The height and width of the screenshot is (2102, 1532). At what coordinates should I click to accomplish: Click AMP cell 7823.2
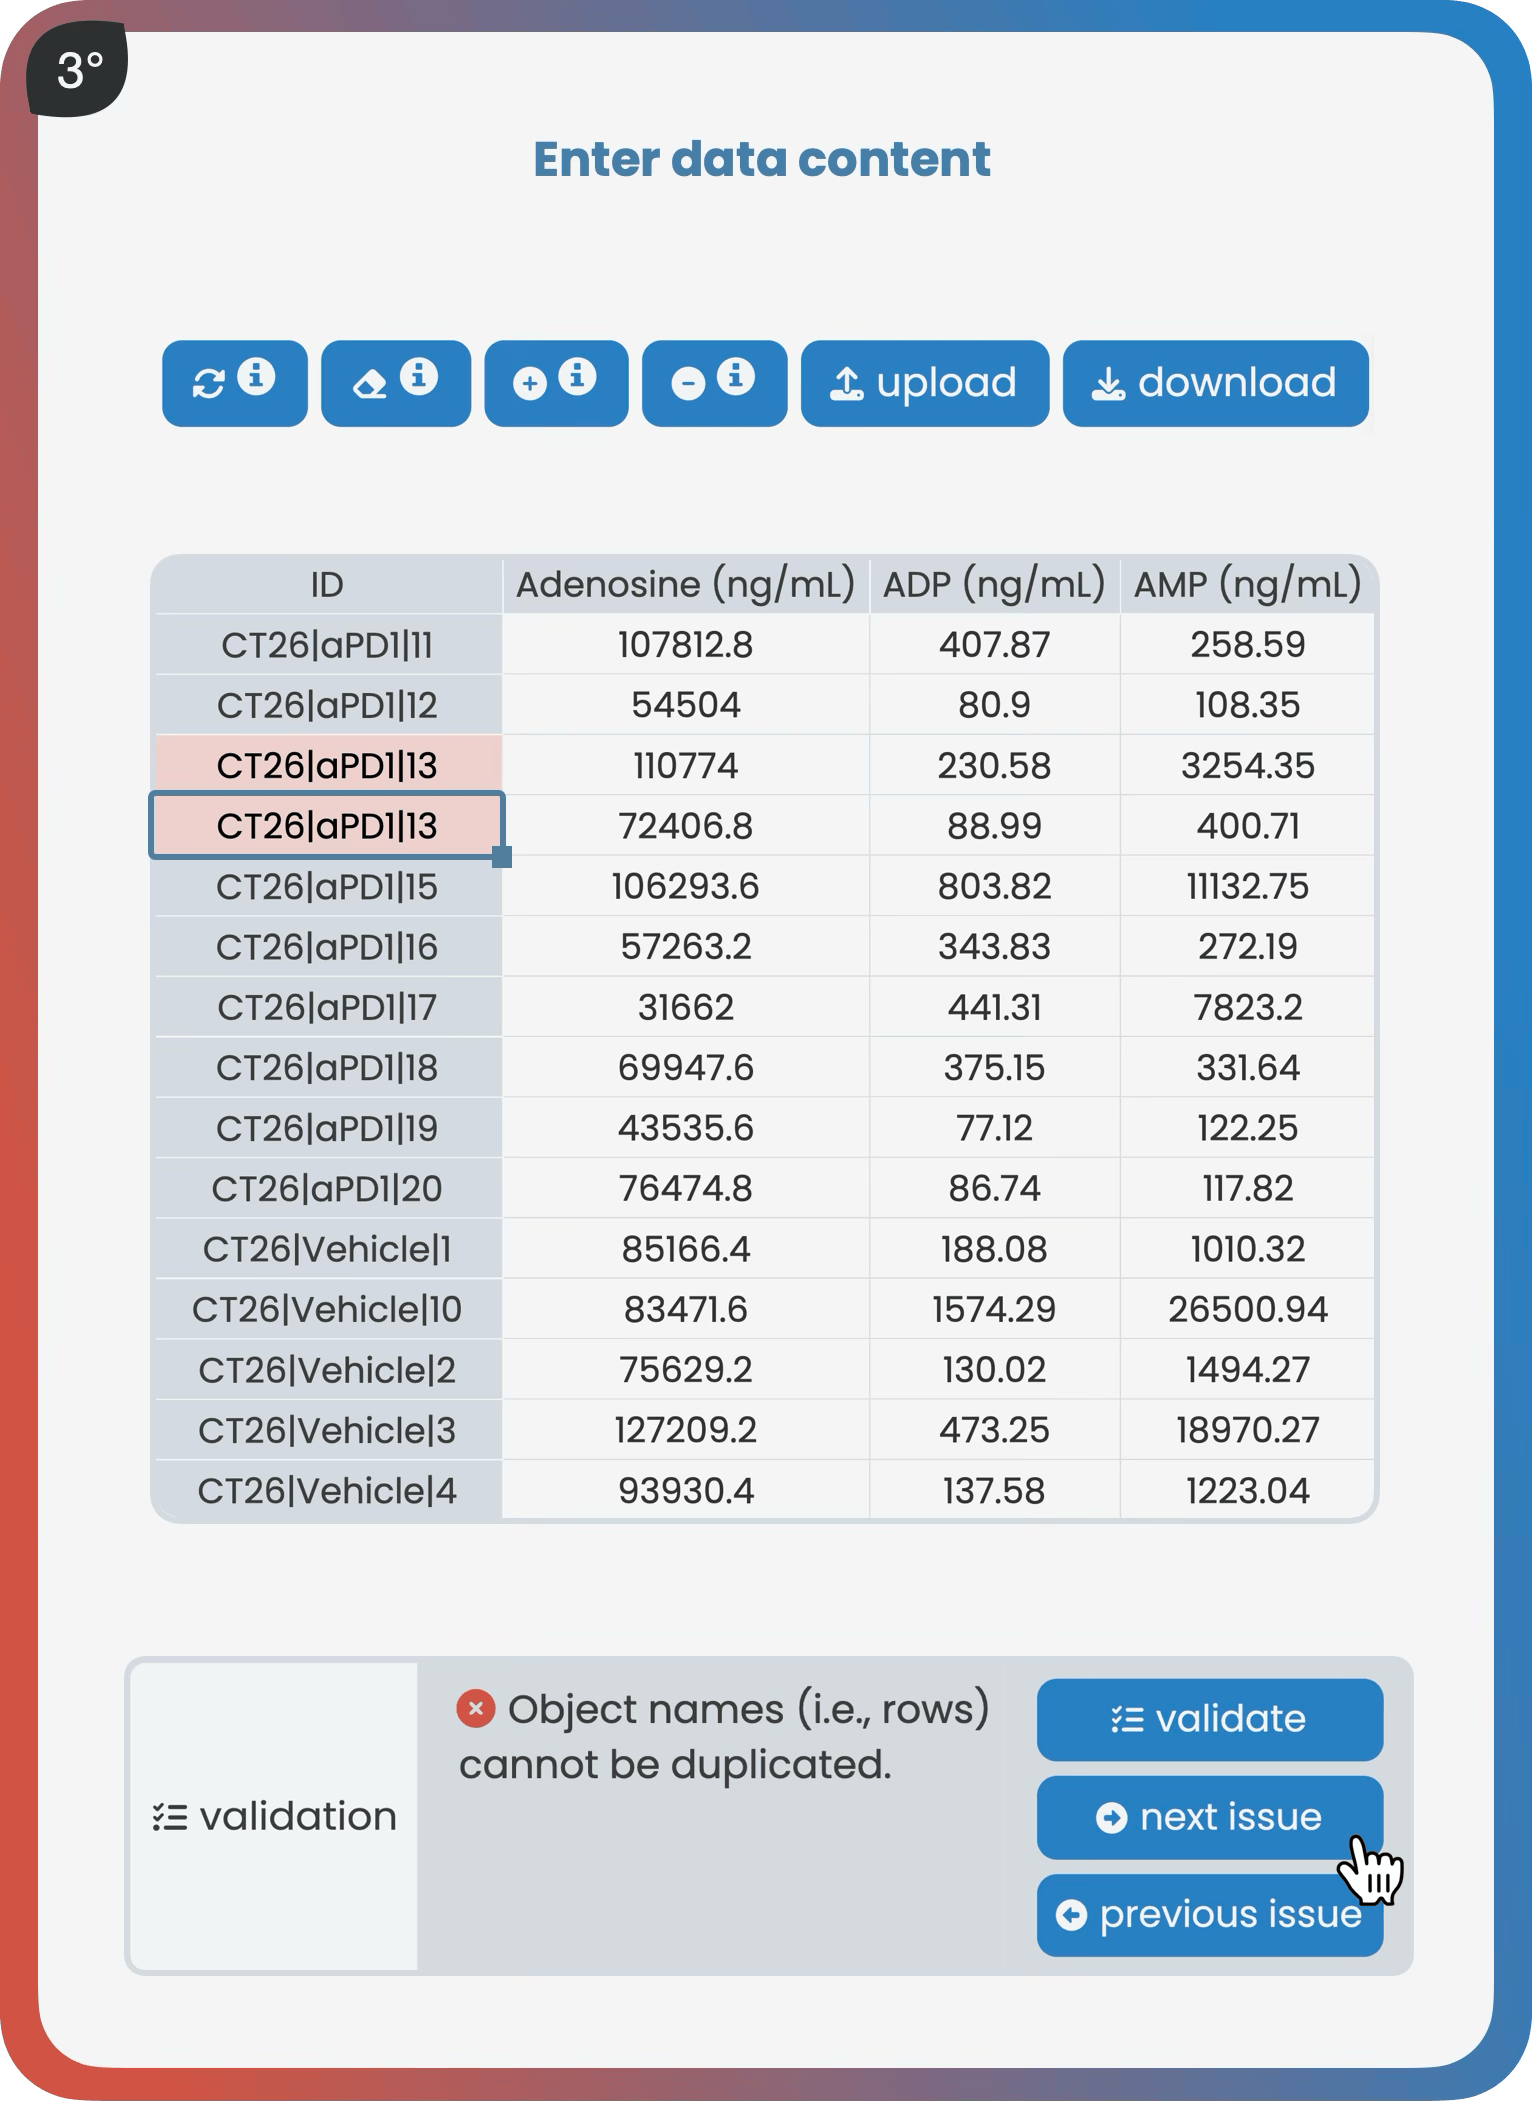tap(1248, 1007)
